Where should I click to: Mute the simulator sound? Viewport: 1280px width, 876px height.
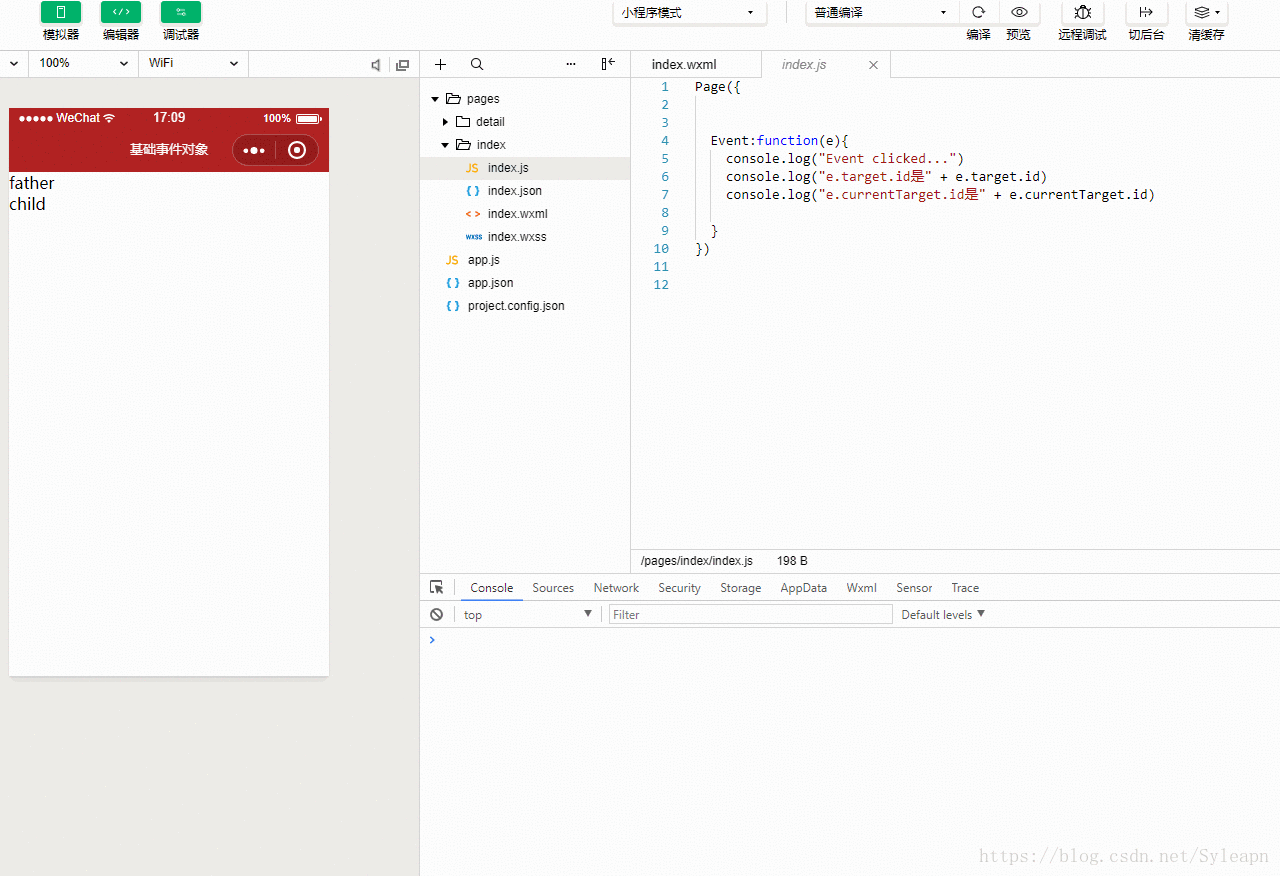[x=376, y=65]
